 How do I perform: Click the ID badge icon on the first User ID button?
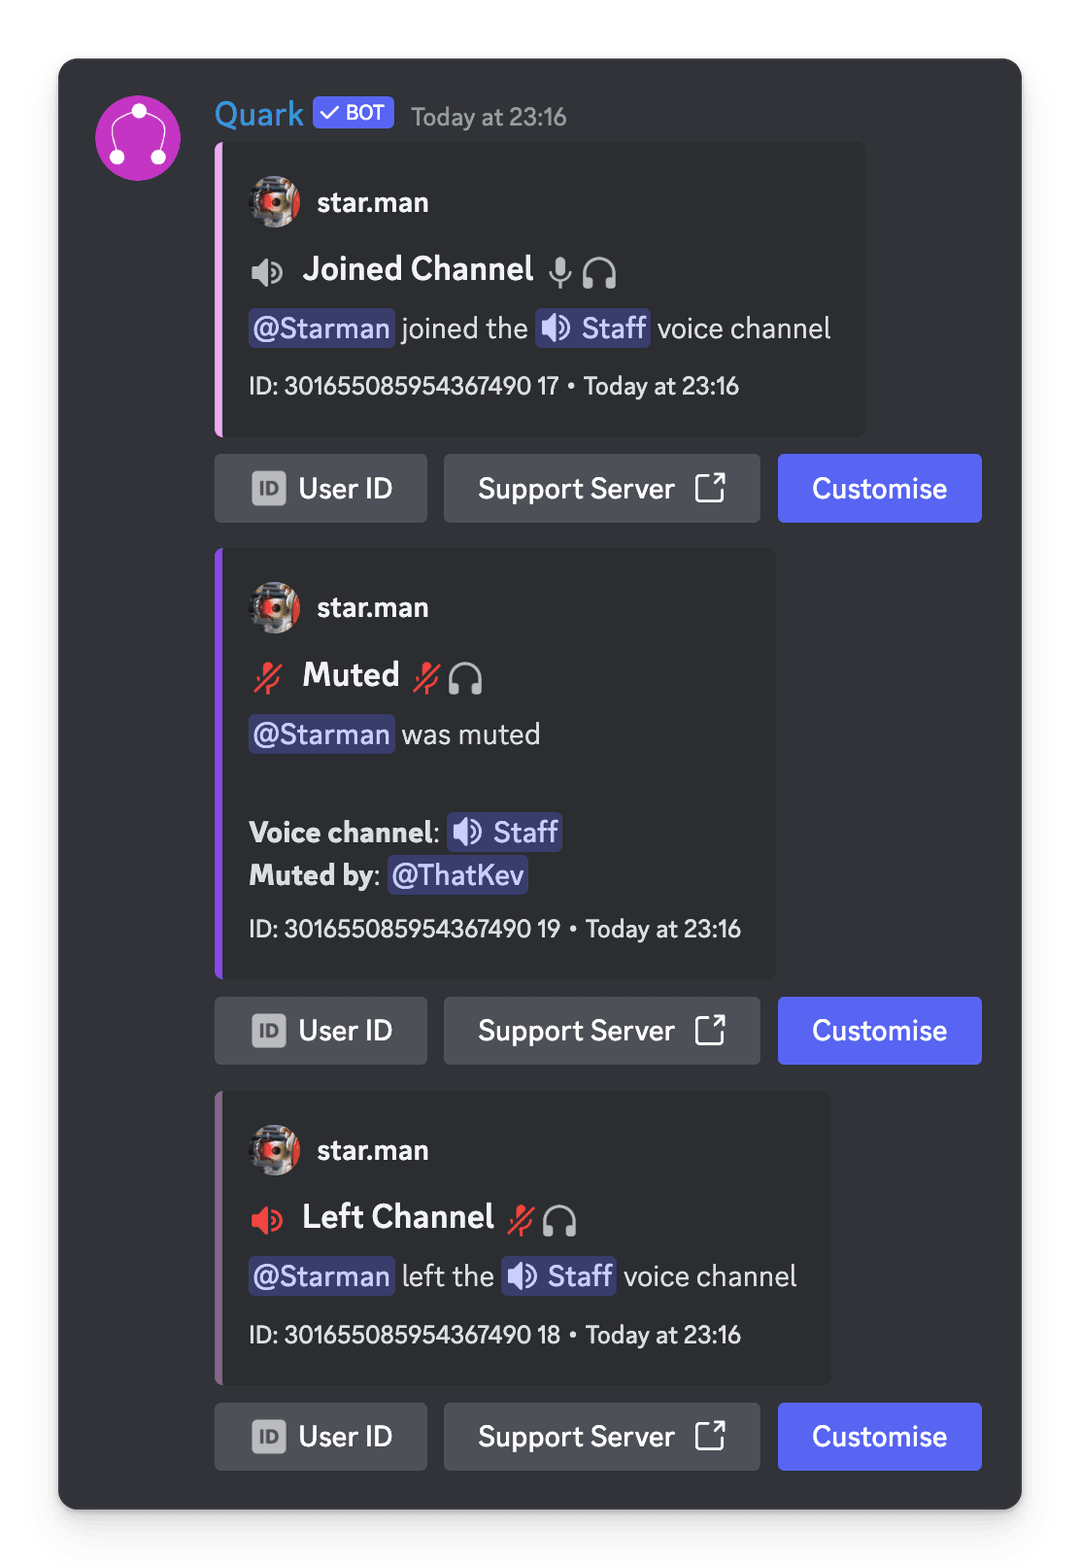click(268, 488)
